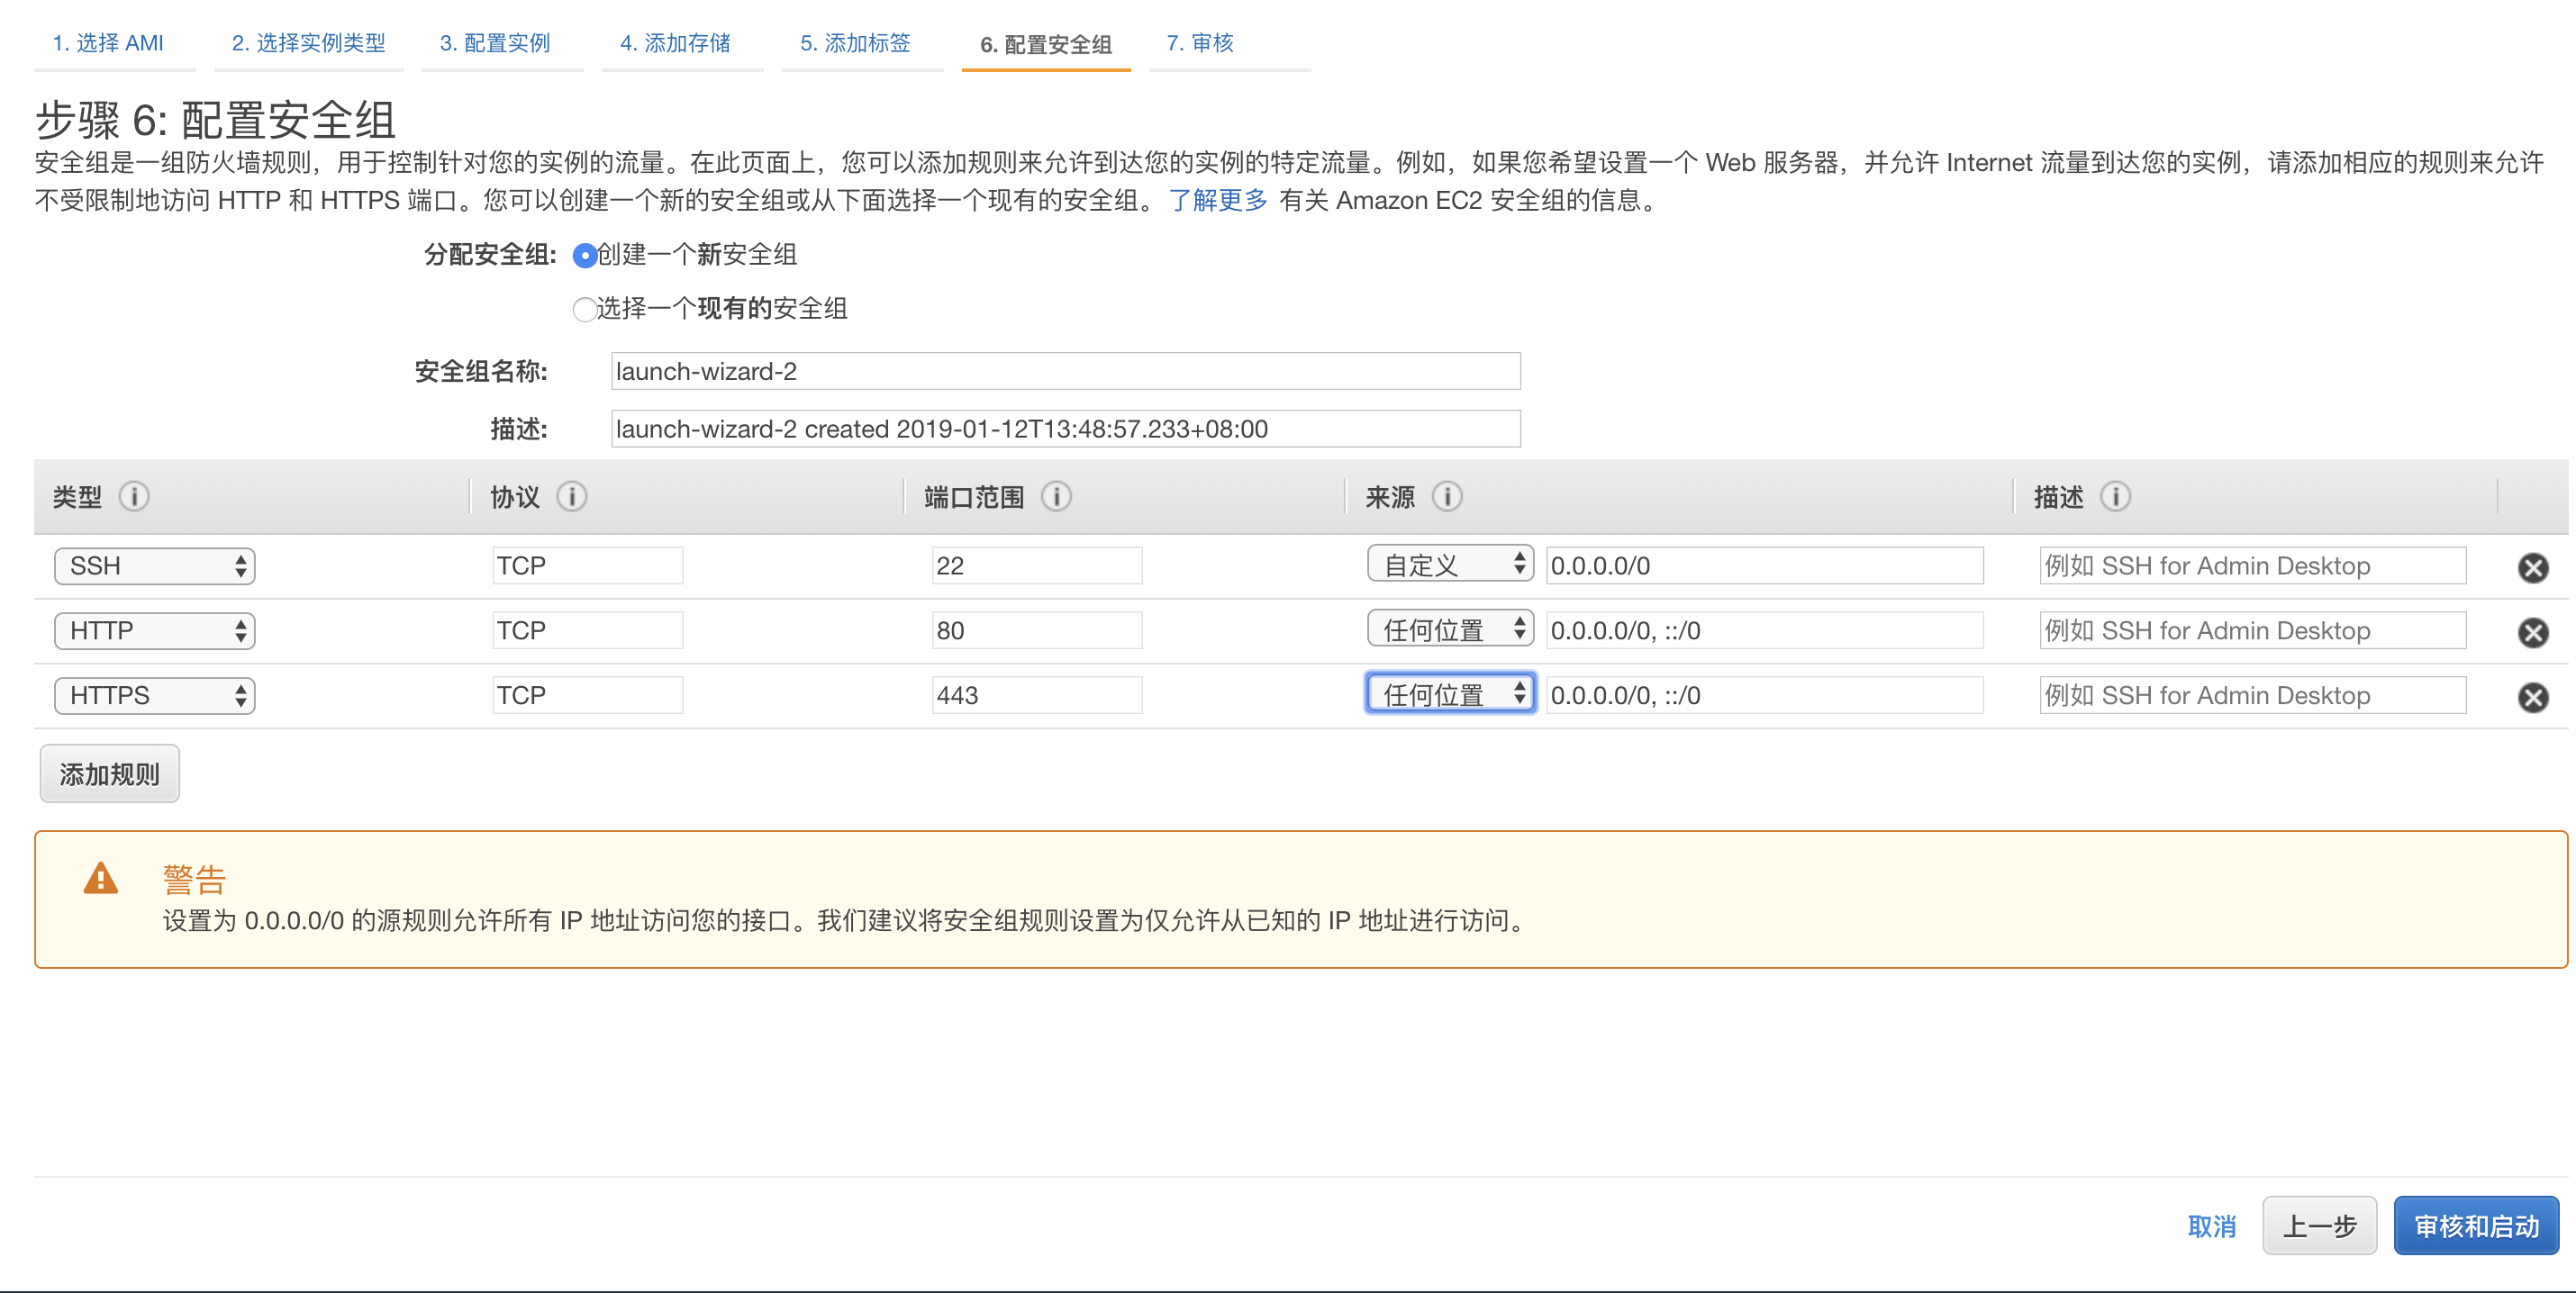Click the 安全组名称 input field
2576x1293 pixels.
(1065, 371)
